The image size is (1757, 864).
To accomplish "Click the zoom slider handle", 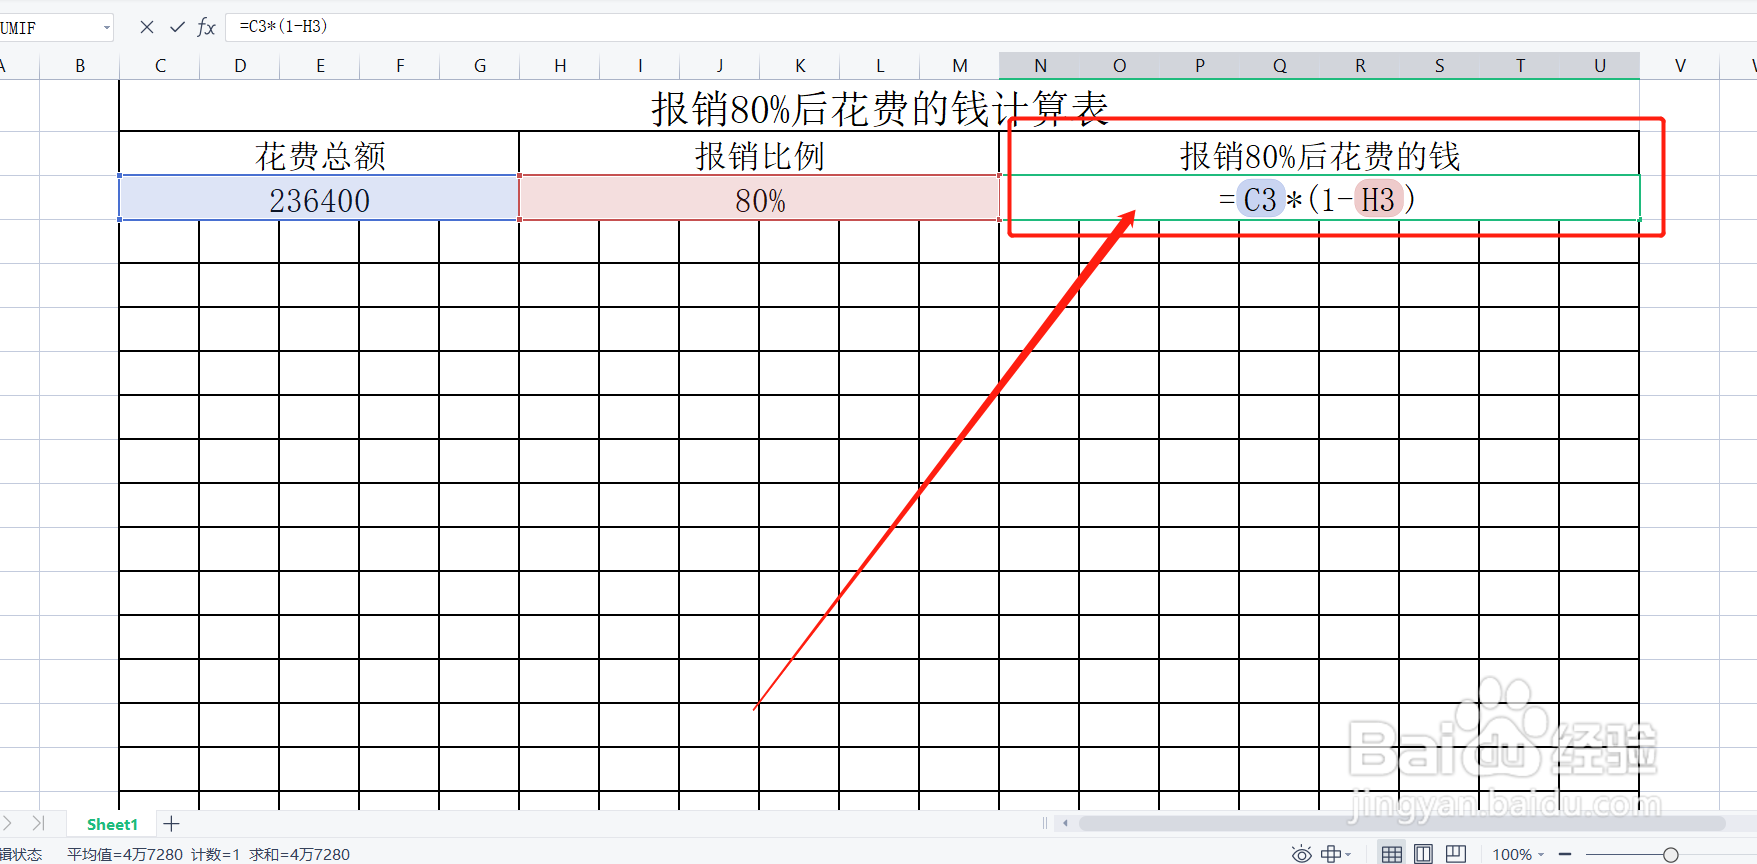I will click(1670, 854).
